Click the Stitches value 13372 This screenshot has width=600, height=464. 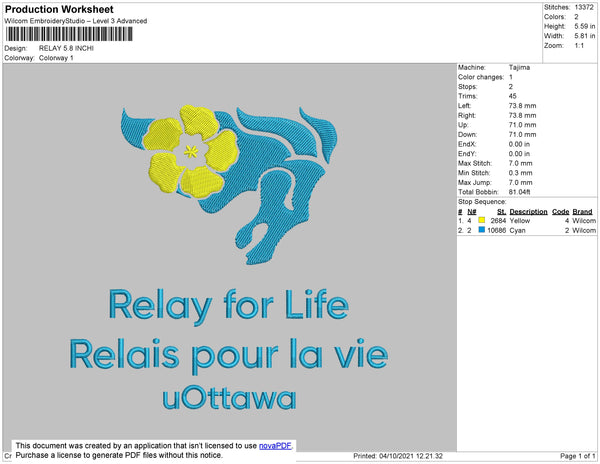pyautogui.click(x=584, y=7)
